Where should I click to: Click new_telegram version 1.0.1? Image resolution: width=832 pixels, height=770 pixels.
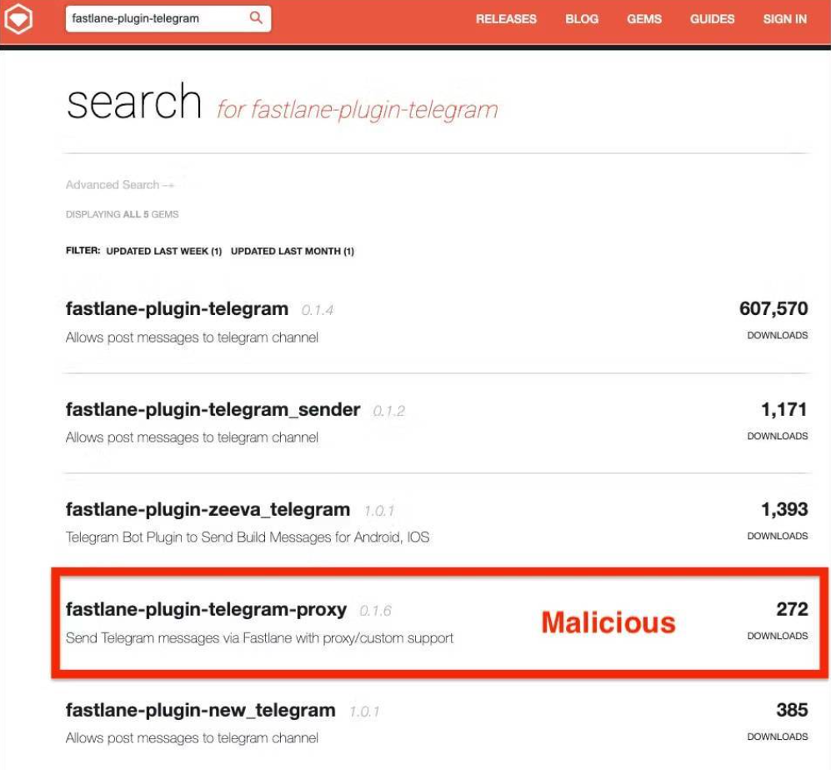pyautogui.click(x=365, y=712)
